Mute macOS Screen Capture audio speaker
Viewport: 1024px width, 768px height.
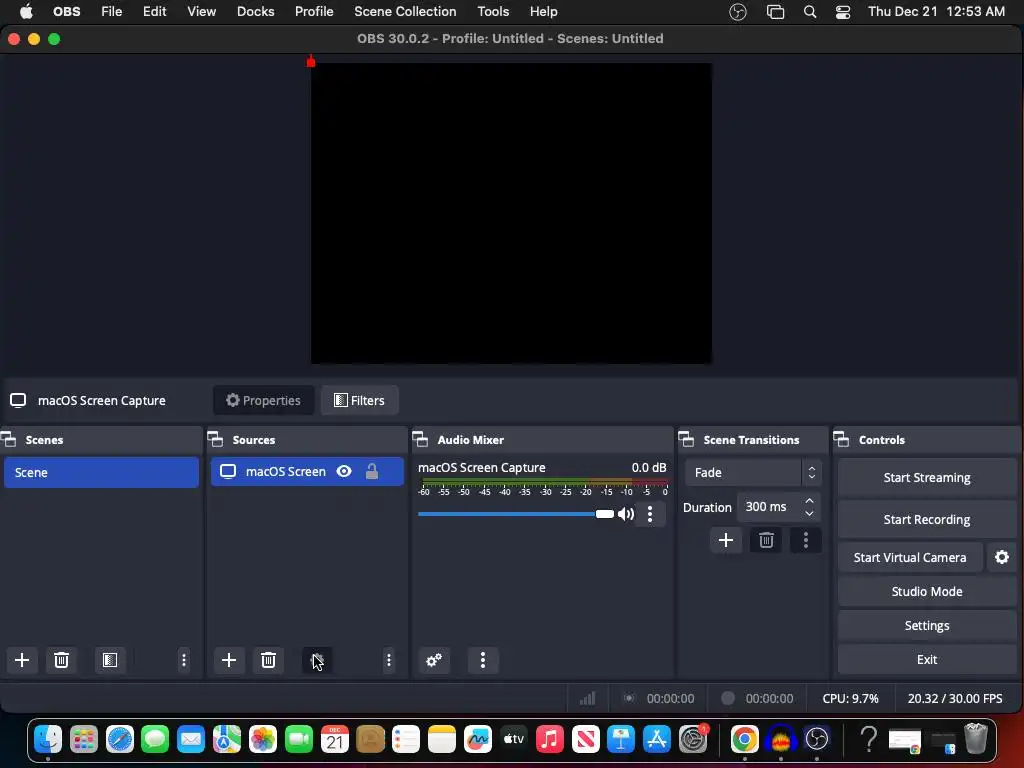coord(626,514)
